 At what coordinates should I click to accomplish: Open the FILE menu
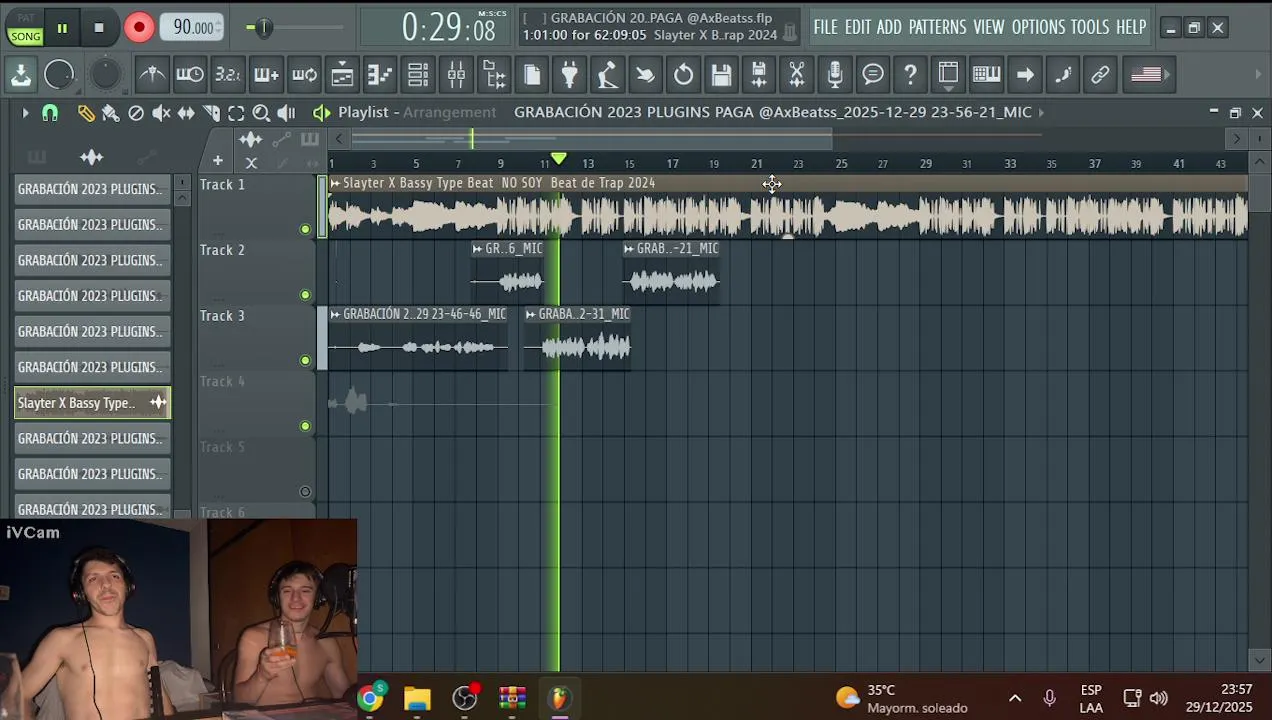[x=825, y=27]
